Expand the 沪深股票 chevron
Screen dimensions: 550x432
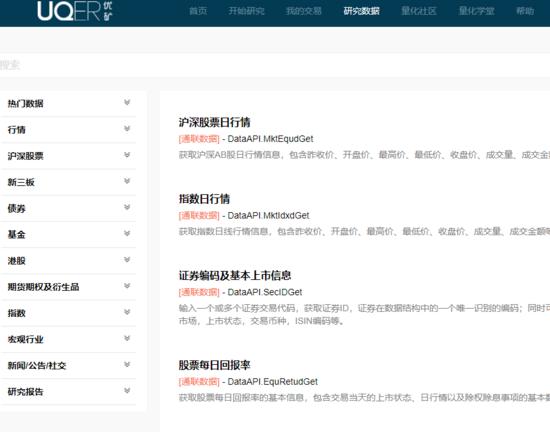(x=127, y=155)
